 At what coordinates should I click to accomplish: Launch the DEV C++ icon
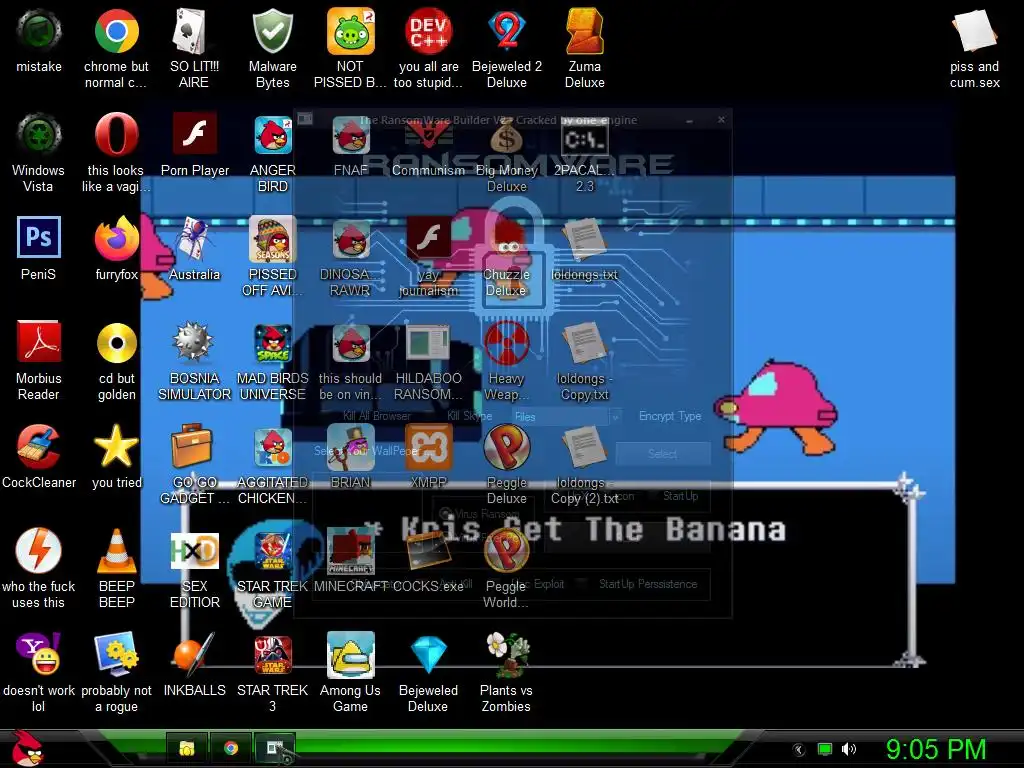pos(428,31)
